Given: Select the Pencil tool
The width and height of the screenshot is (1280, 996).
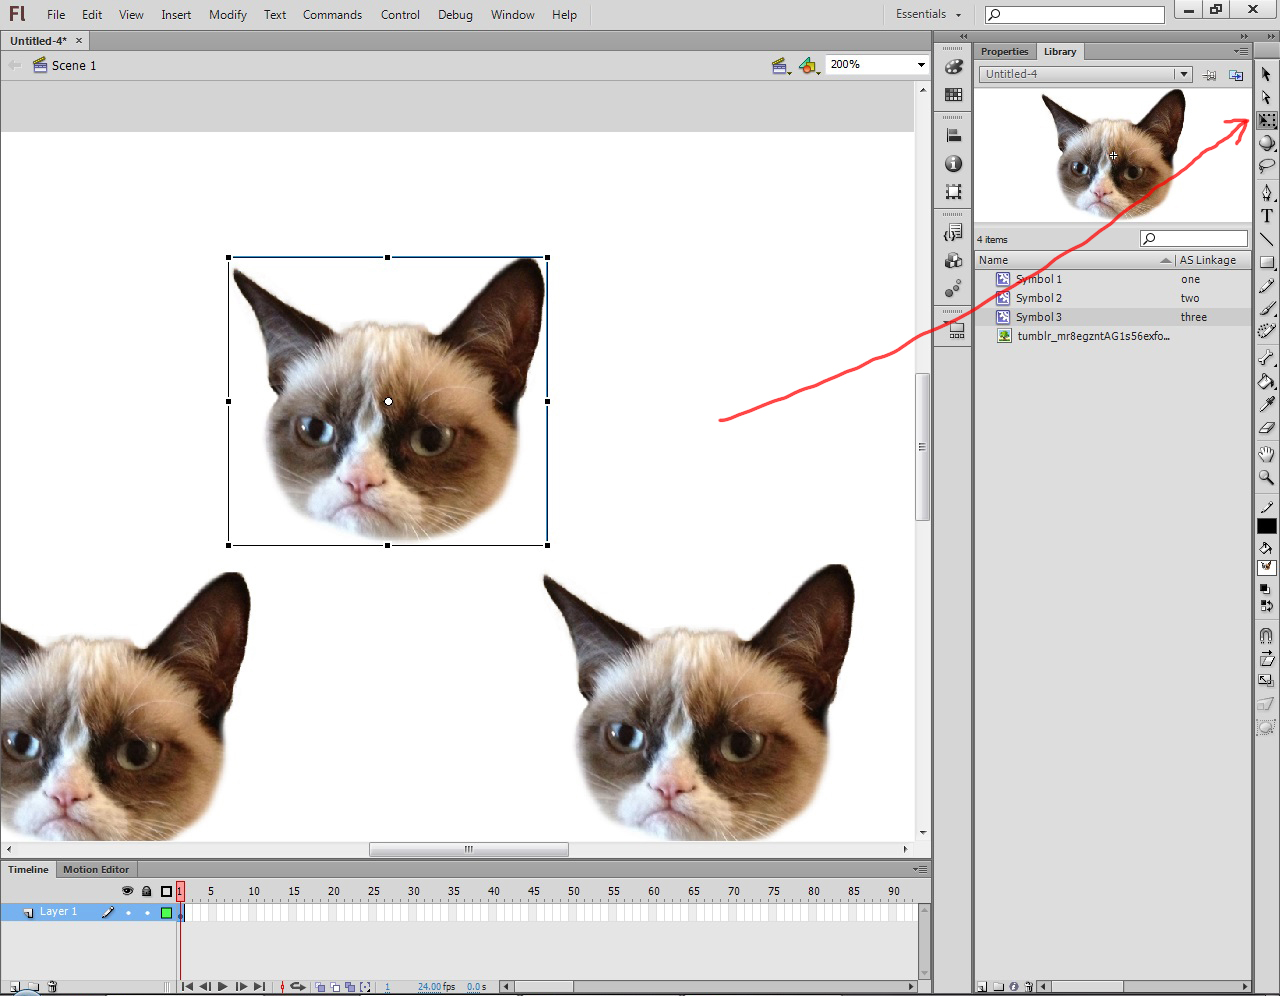Looking at the screenshot, I should click(1267, 285).
